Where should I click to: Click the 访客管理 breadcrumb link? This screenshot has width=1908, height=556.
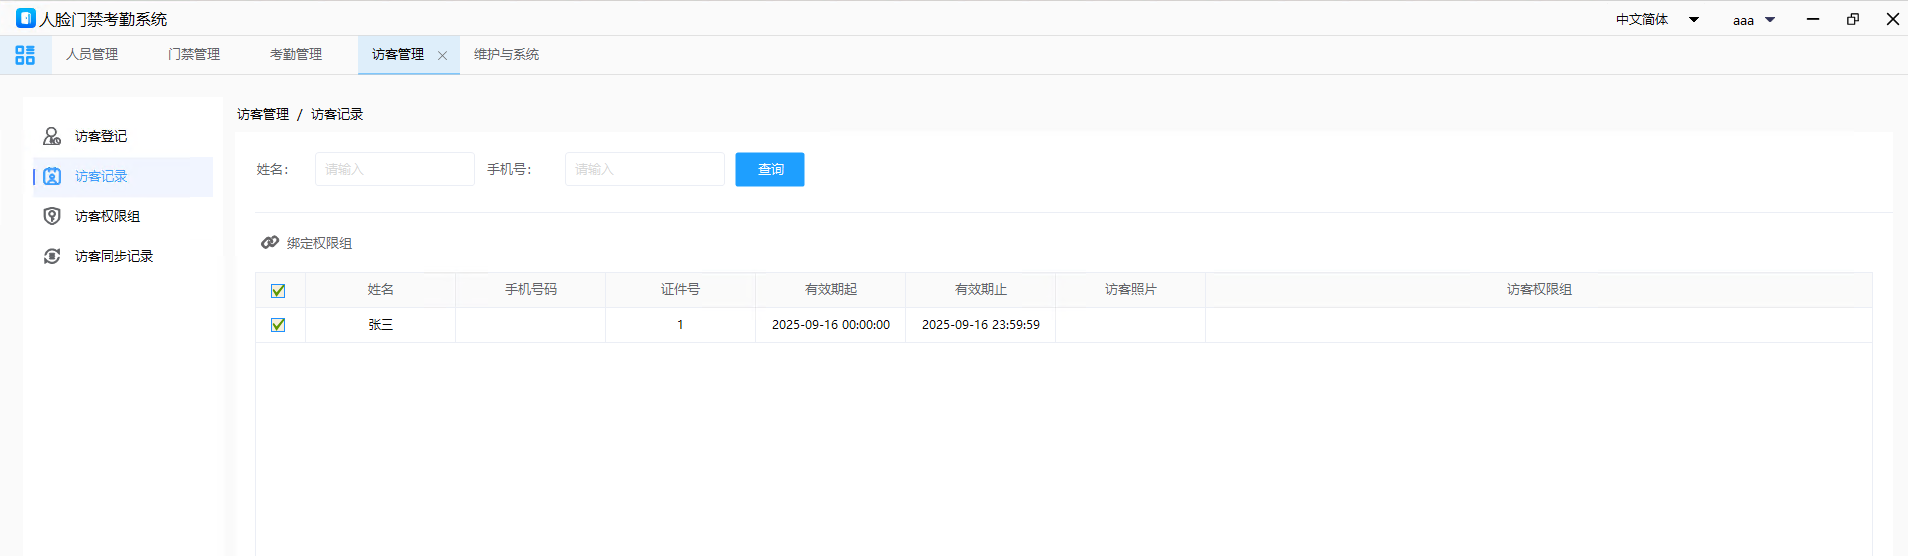263,114
